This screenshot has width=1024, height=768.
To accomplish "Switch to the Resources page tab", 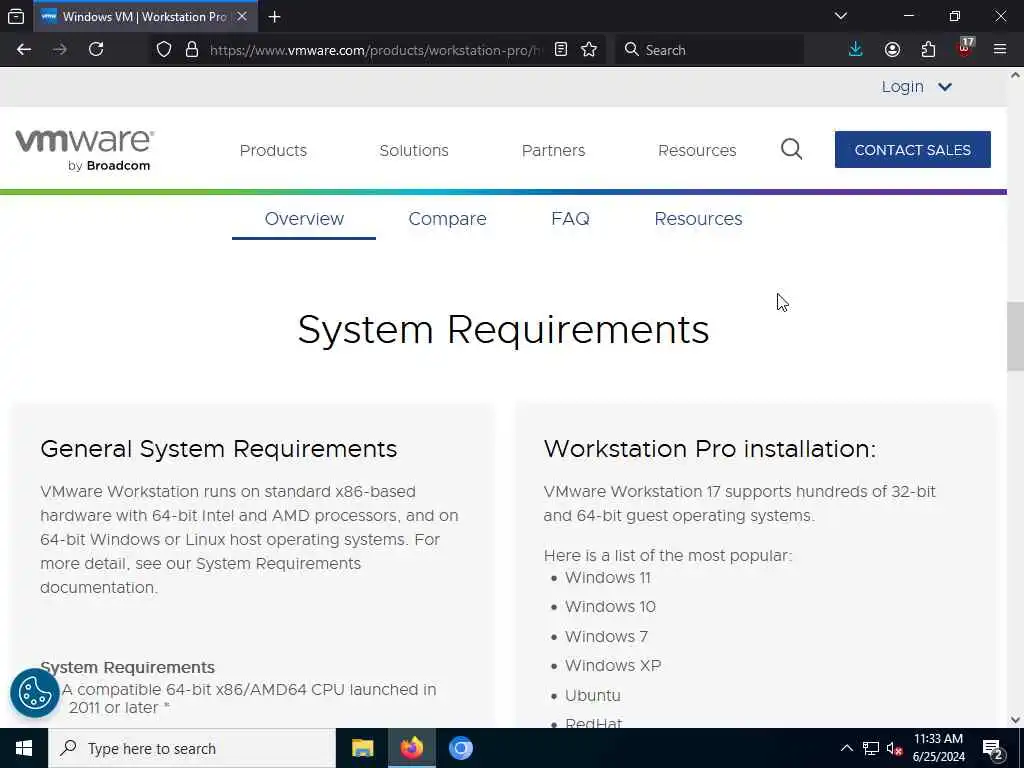I will pyautogui.click(x=698, y=219).
